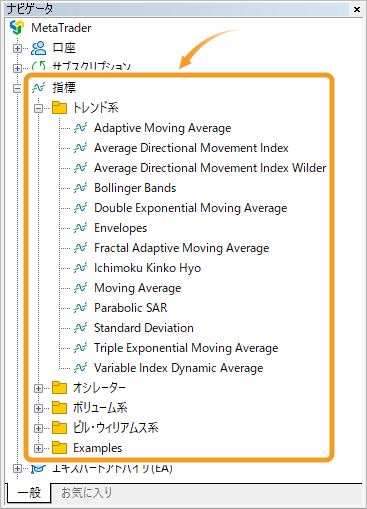The image size is (367, 509).
Task: Click the indicator icon beside Parabolic SAR
Action: click(80, 308)
